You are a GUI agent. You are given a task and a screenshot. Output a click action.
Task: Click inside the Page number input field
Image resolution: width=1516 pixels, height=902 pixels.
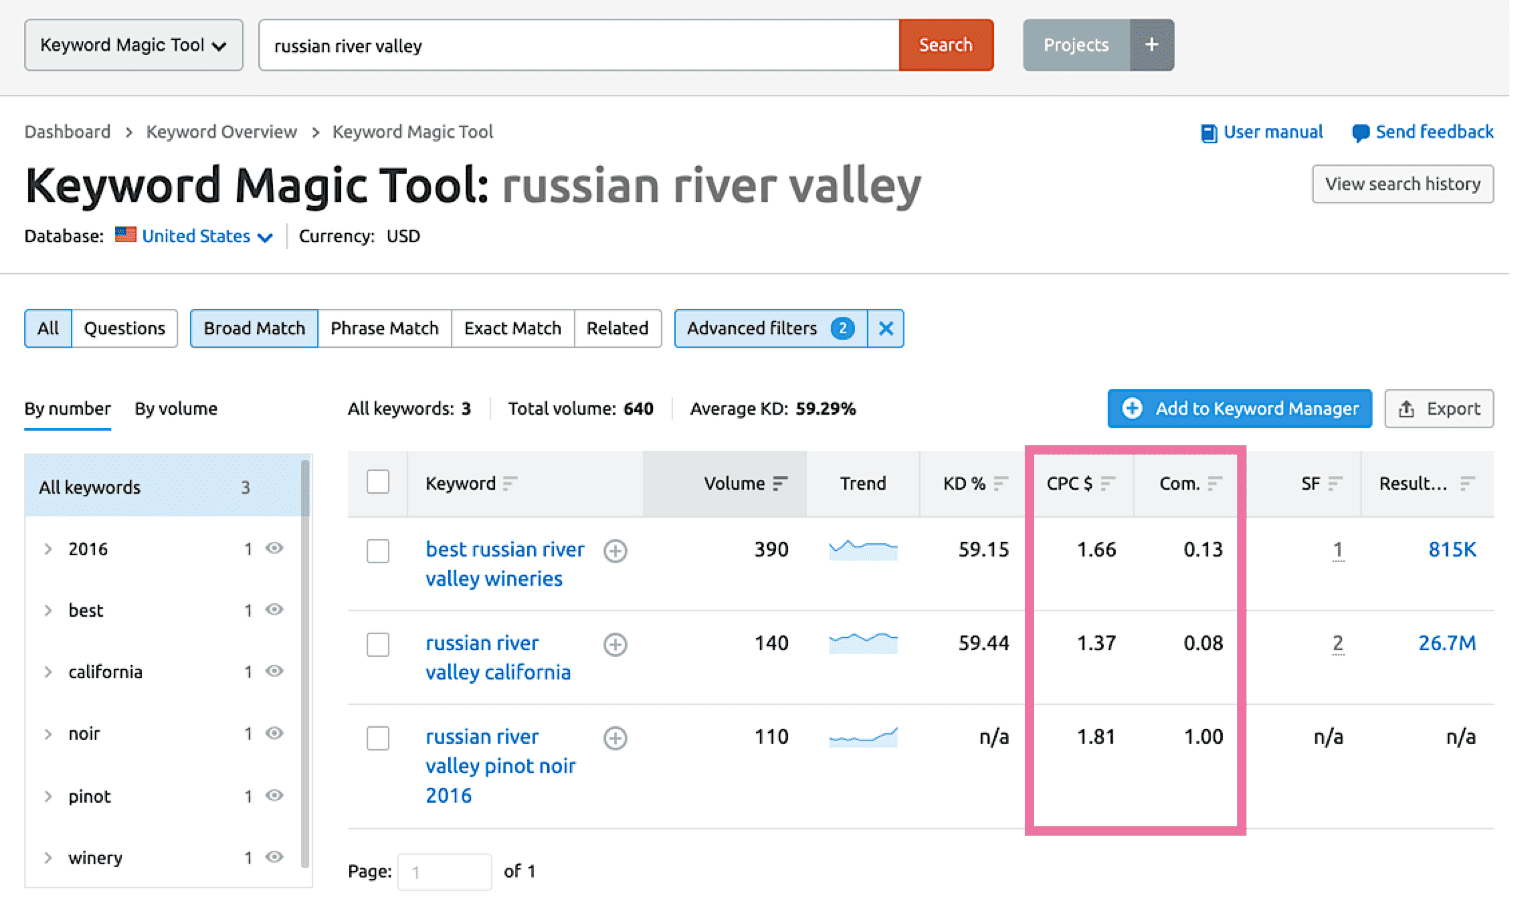pyautogui.click(x=444, y=871)
